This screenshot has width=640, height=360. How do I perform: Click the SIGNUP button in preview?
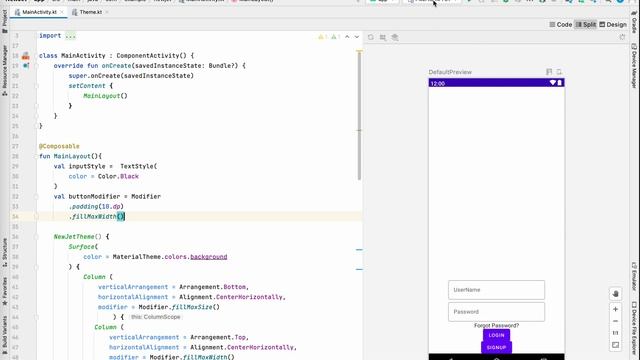pyautogui.click(x=496, y=347)
